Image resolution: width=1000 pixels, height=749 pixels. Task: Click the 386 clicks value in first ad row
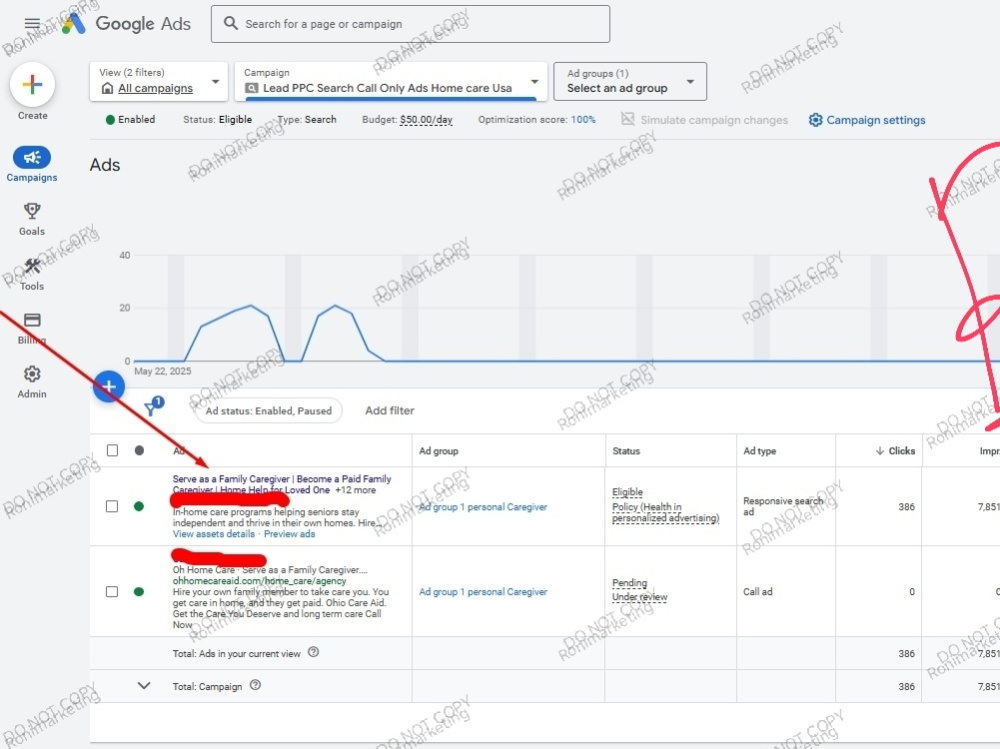[906, 507]
